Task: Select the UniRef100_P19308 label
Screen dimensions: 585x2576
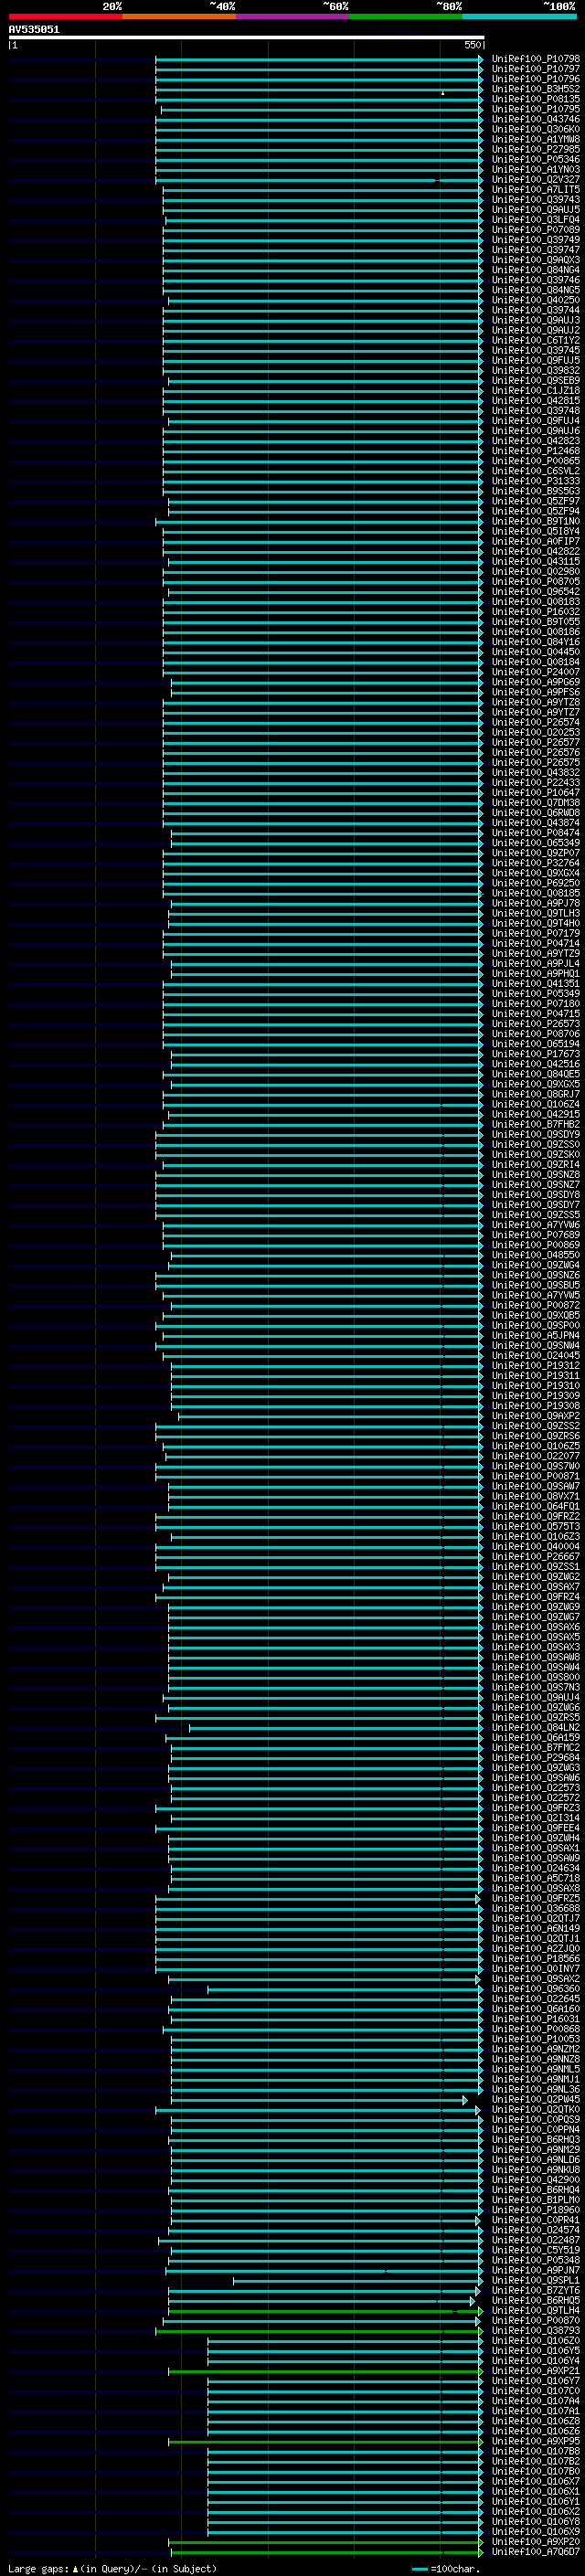Action: 535,1406
